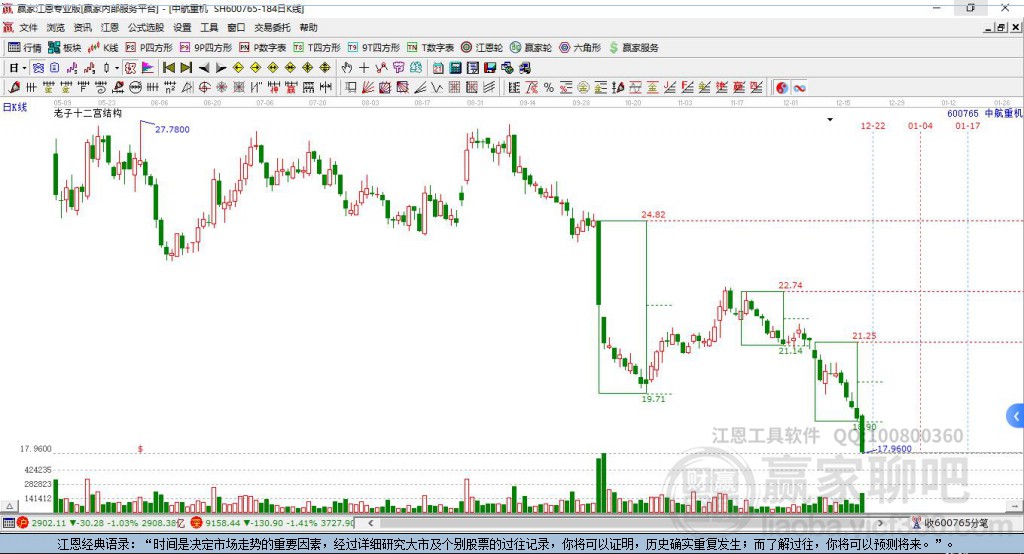Open the P数字表 tool
The width and height of the screenshot is (1024, 554).
pyautogui.click(x=263, y=48)
